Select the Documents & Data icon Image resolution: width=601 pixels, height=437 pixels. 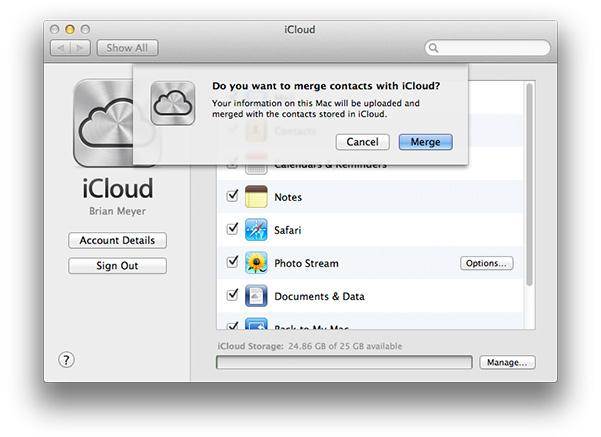256,296
